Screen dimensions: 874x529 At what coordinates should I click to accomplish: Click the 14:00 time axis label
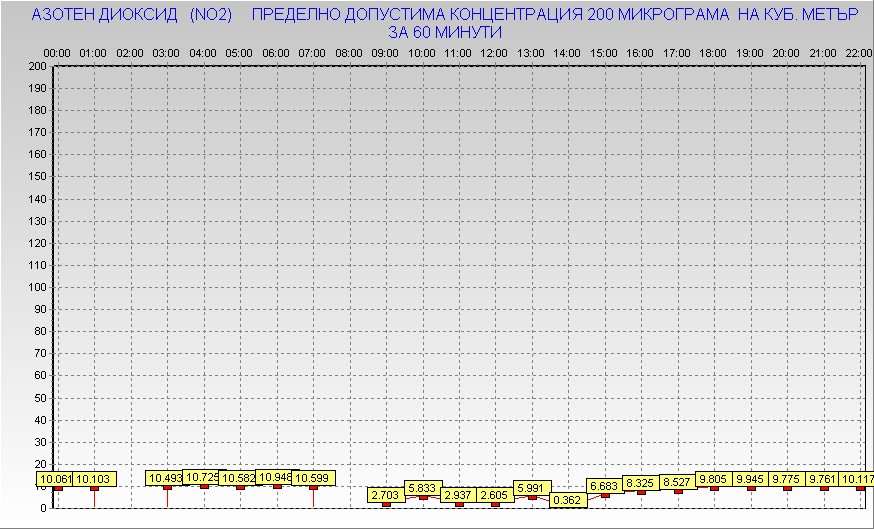click(x=567, y=52)
